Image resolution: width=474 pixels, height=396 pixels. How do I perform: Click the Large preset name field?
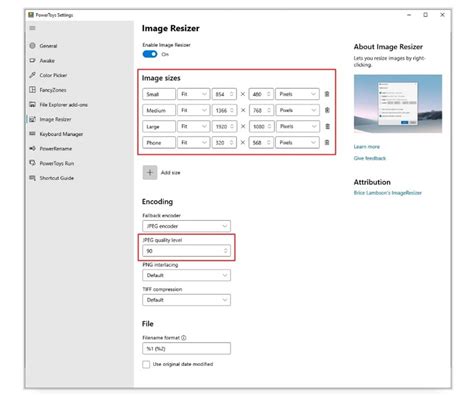click(159, 126)
